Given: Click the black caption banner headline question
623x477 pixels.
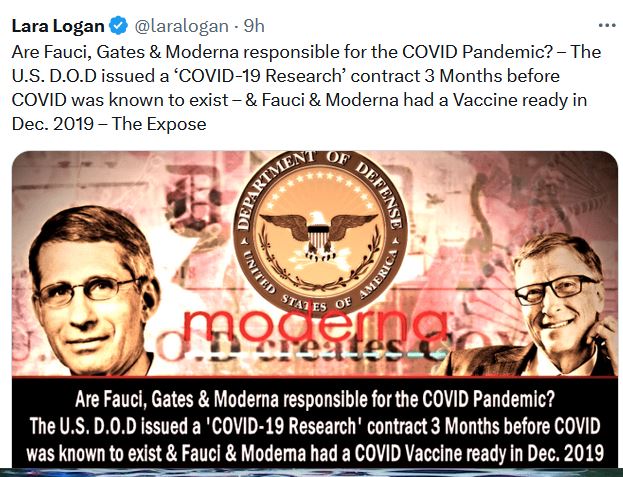Looking at the screenshot, I should [x=315, y=399].
